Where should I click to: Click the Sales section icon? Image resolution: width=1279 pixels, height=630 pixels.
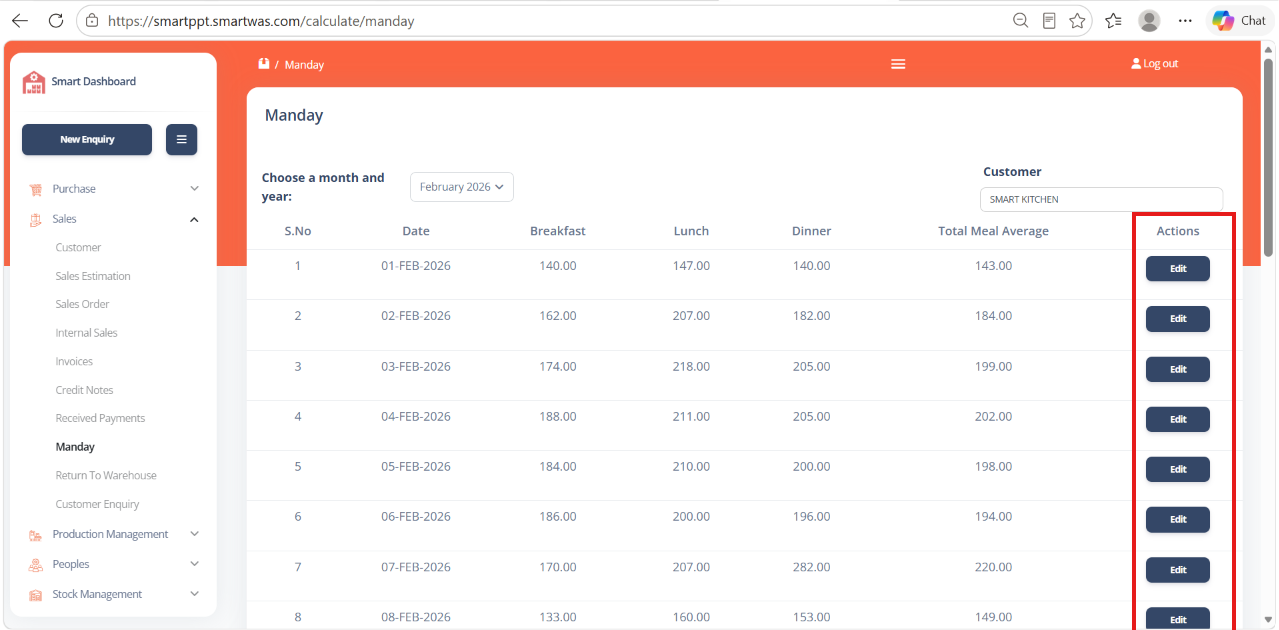click(x=35, y=219)
